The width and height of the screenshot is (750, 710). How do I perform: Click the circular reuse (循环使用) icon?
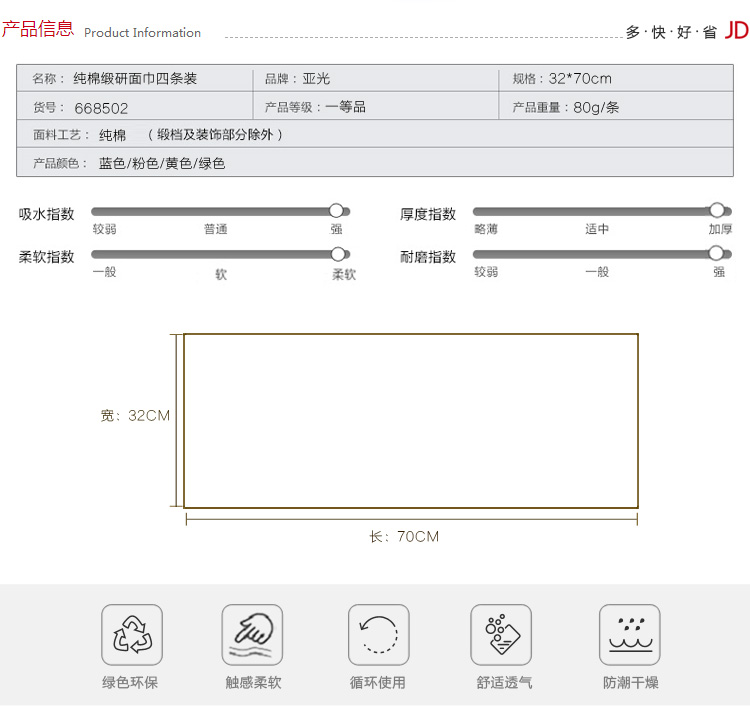(x=379, y=634)
